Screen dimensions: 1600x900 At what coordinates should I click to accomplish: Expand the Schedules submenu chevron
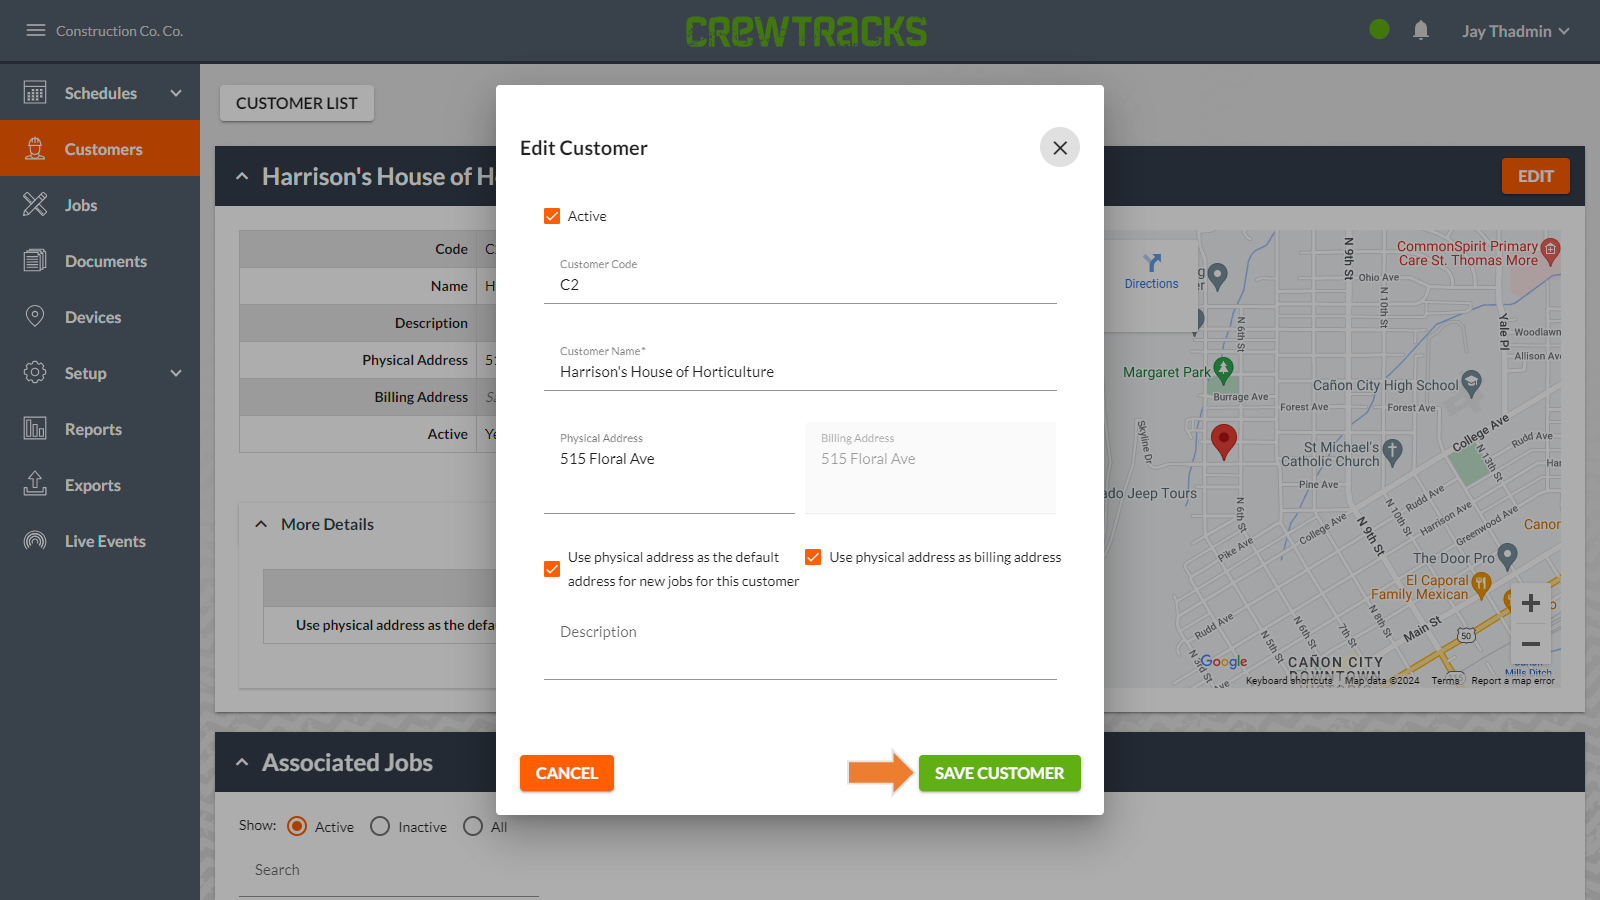point(176,93)
